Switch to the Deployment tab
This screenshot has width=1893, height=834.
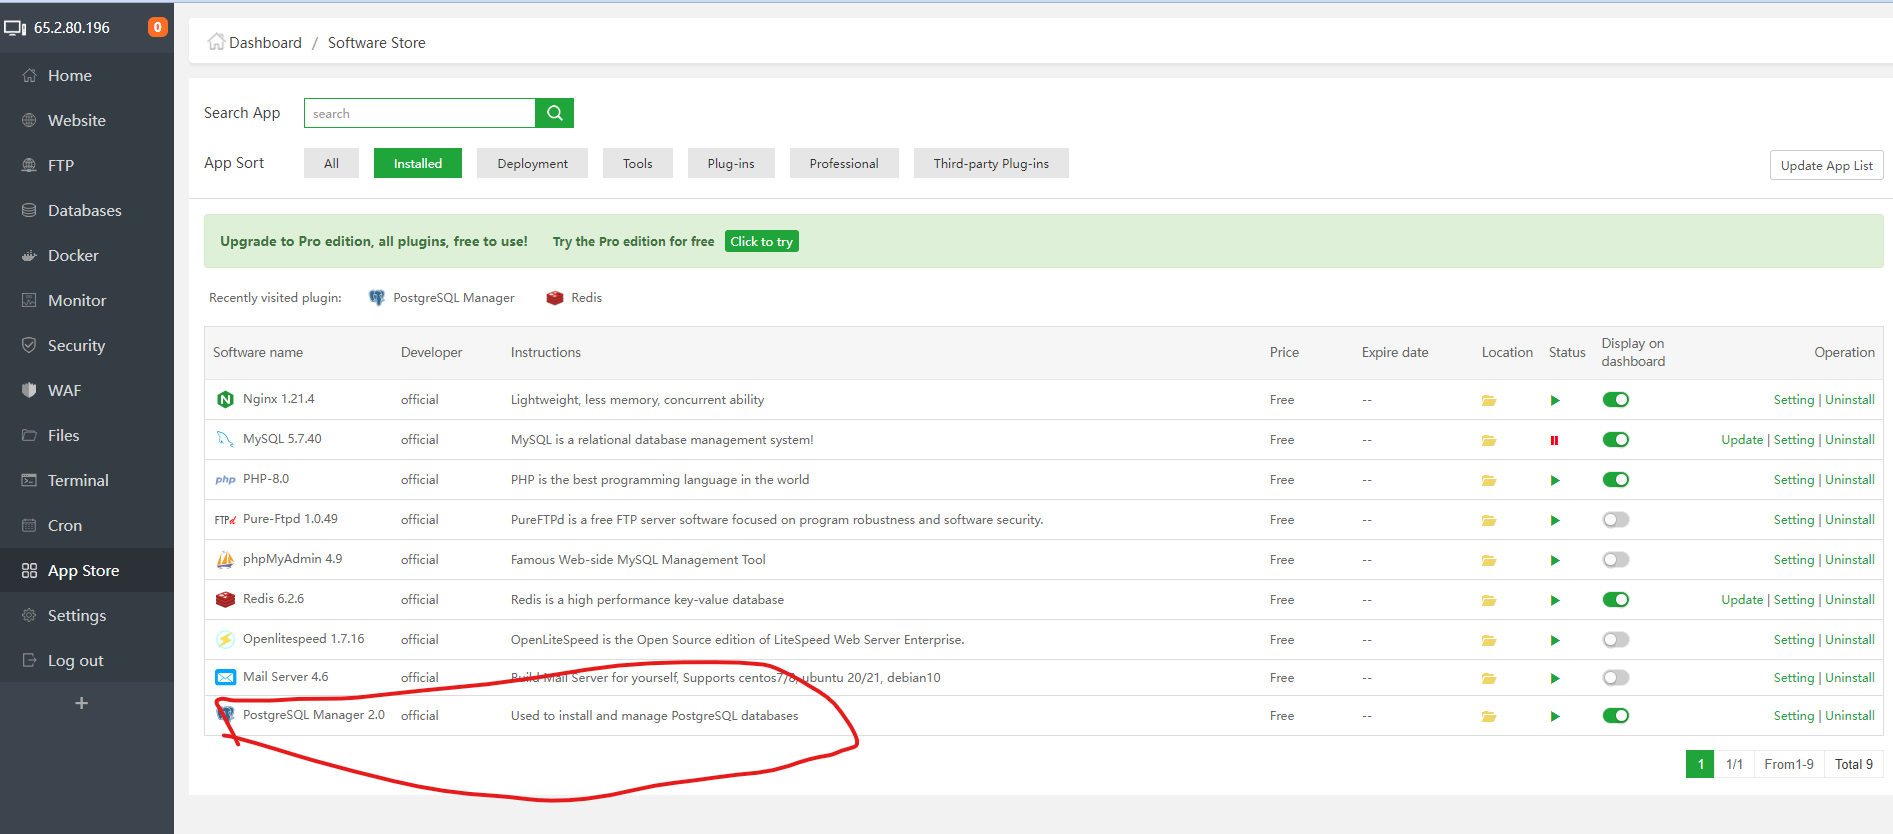coord(532,163)
